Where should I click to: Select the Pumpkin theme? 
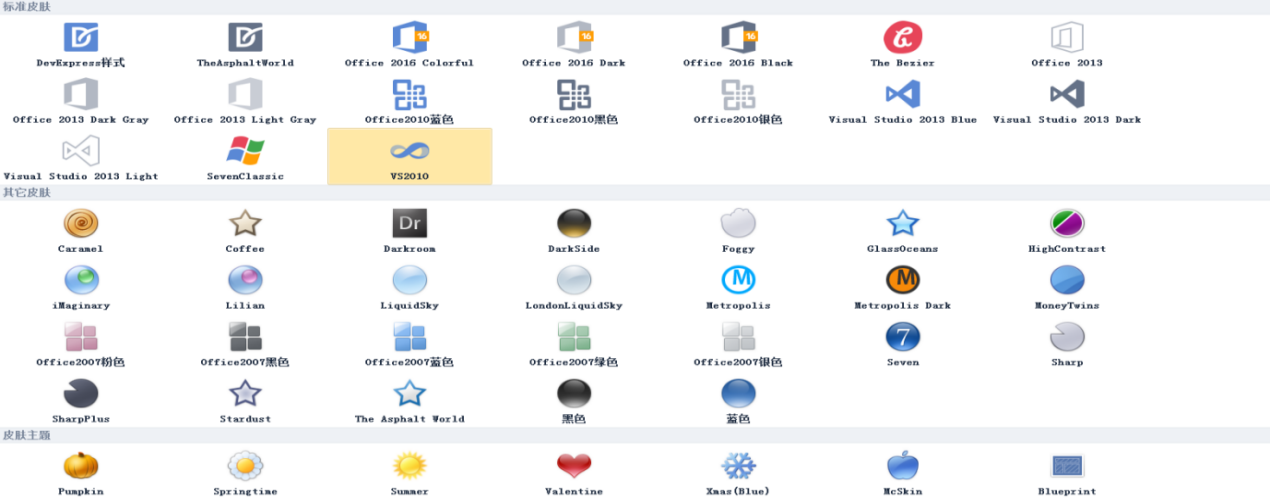[81, 467]
